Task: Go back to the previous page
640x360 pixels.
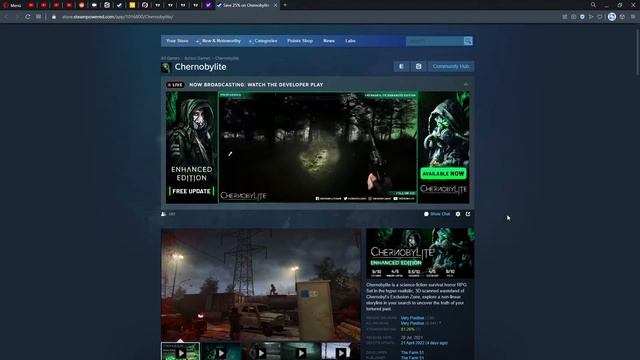Action: [x=6, y=17]
